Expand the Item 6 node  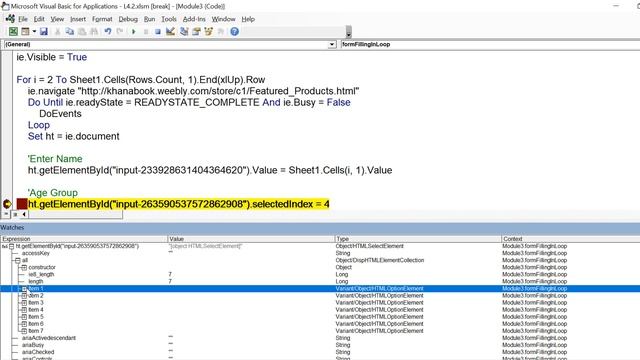[24, 324]
